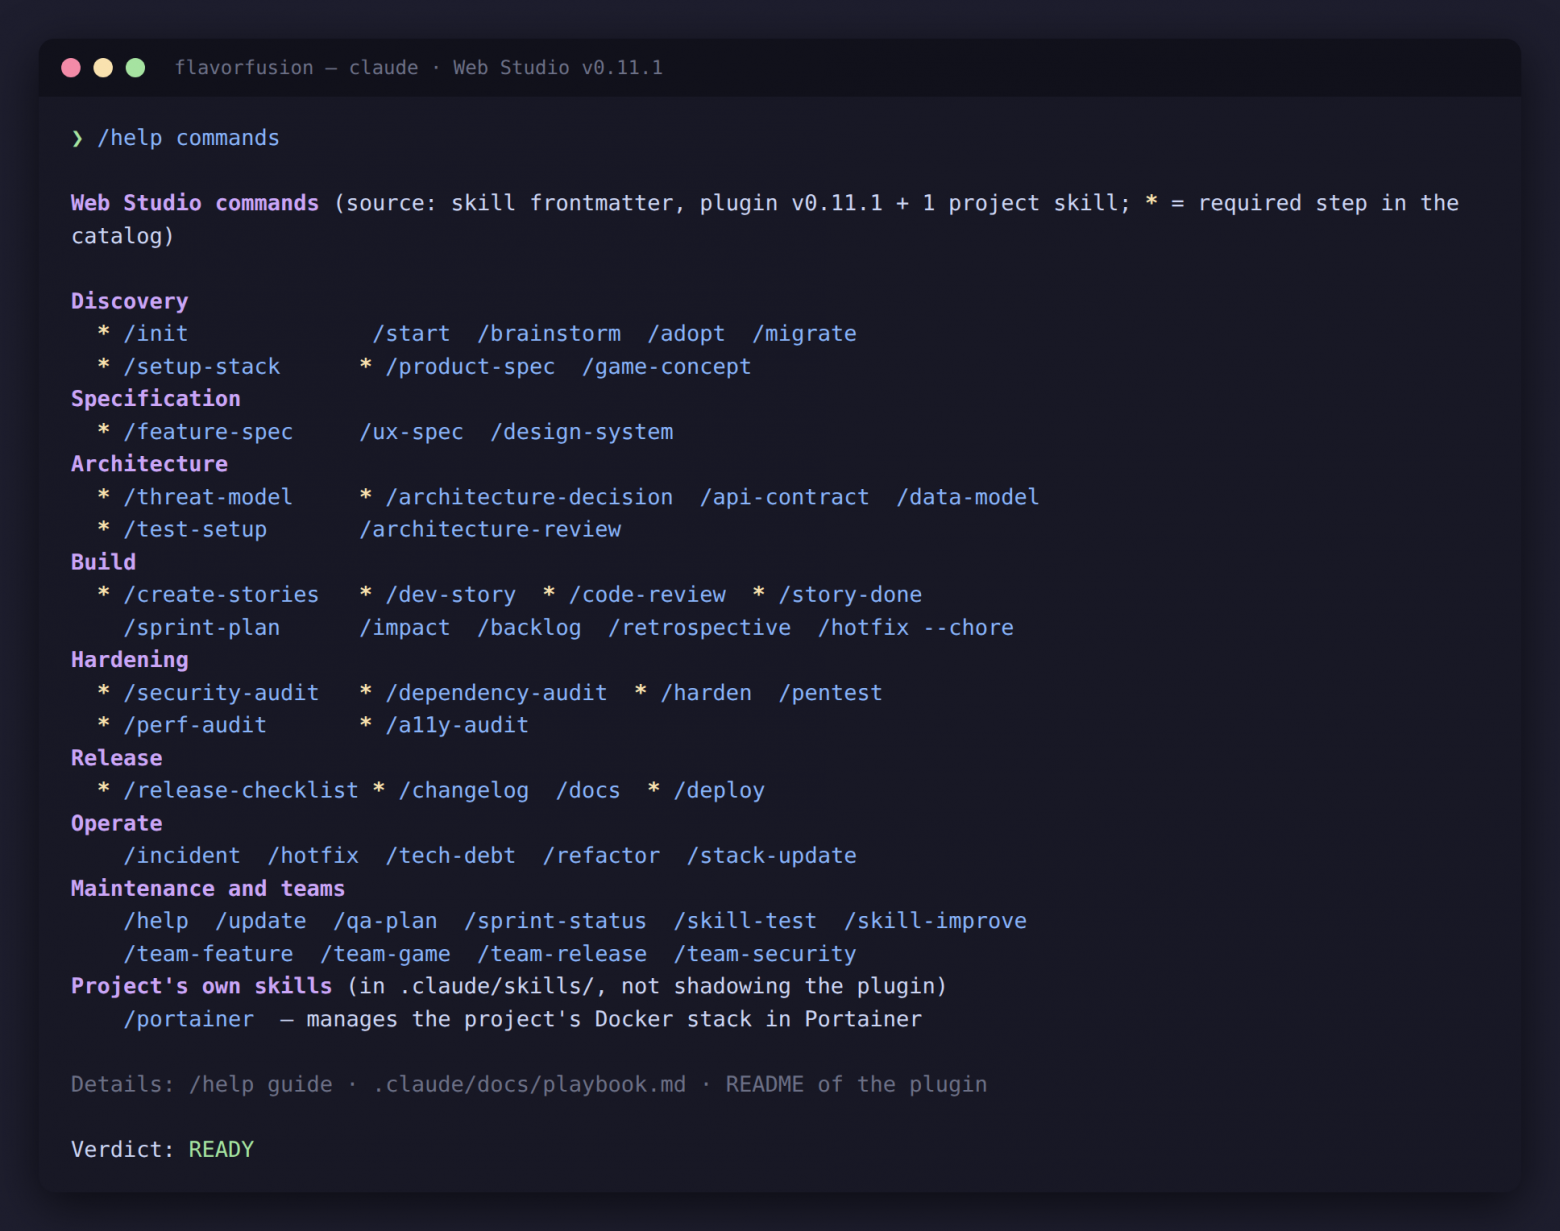Screen dimensions: 1560x1231
Task: Click the /start command
Action: tap(411, 334)
